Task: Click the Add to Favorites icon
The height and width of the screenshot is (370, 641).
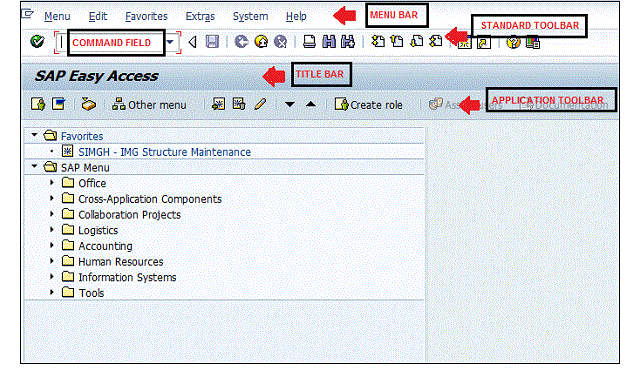Action: (218, 104)
